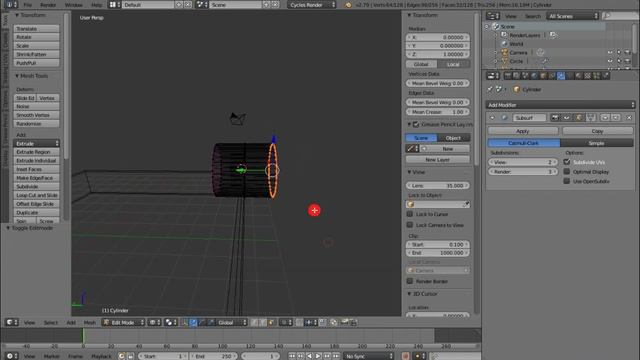Open the Object properties cube tab
Screen dimensions: 640x360
[543, 76]
